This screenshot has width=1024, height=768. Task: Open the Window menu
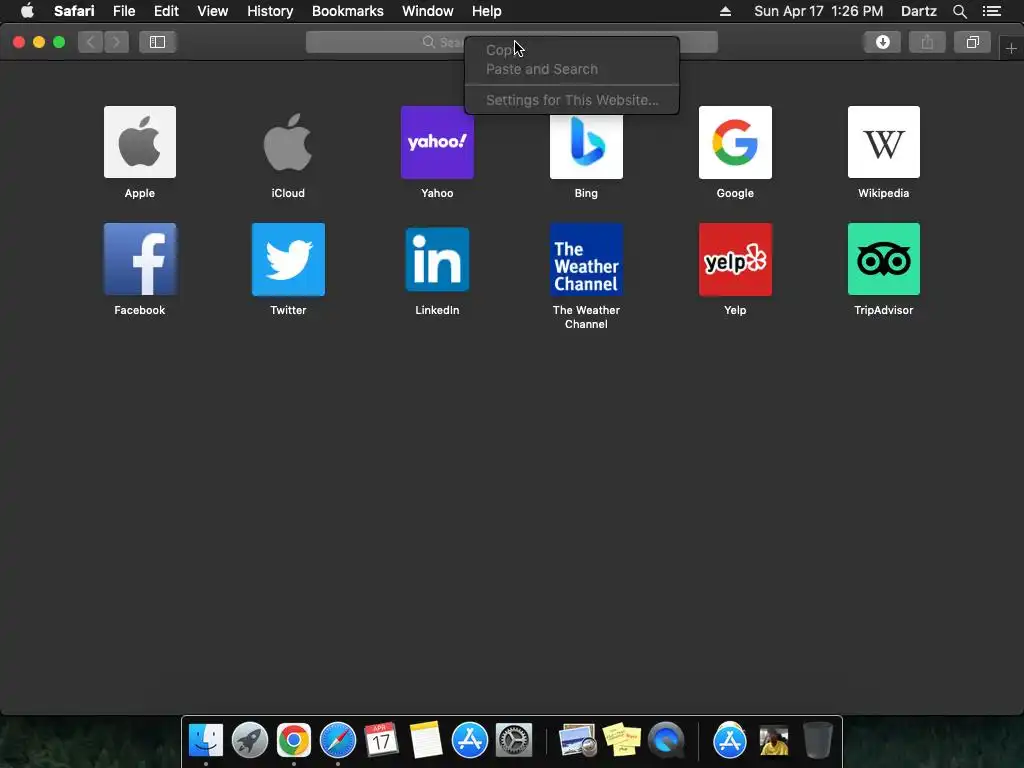click(427, 11)
